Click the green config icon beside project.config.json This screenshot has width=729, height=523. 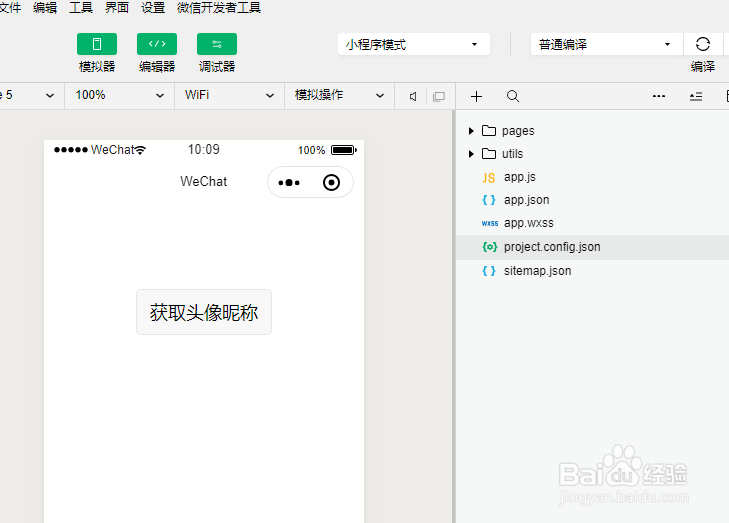pos(490,247)
